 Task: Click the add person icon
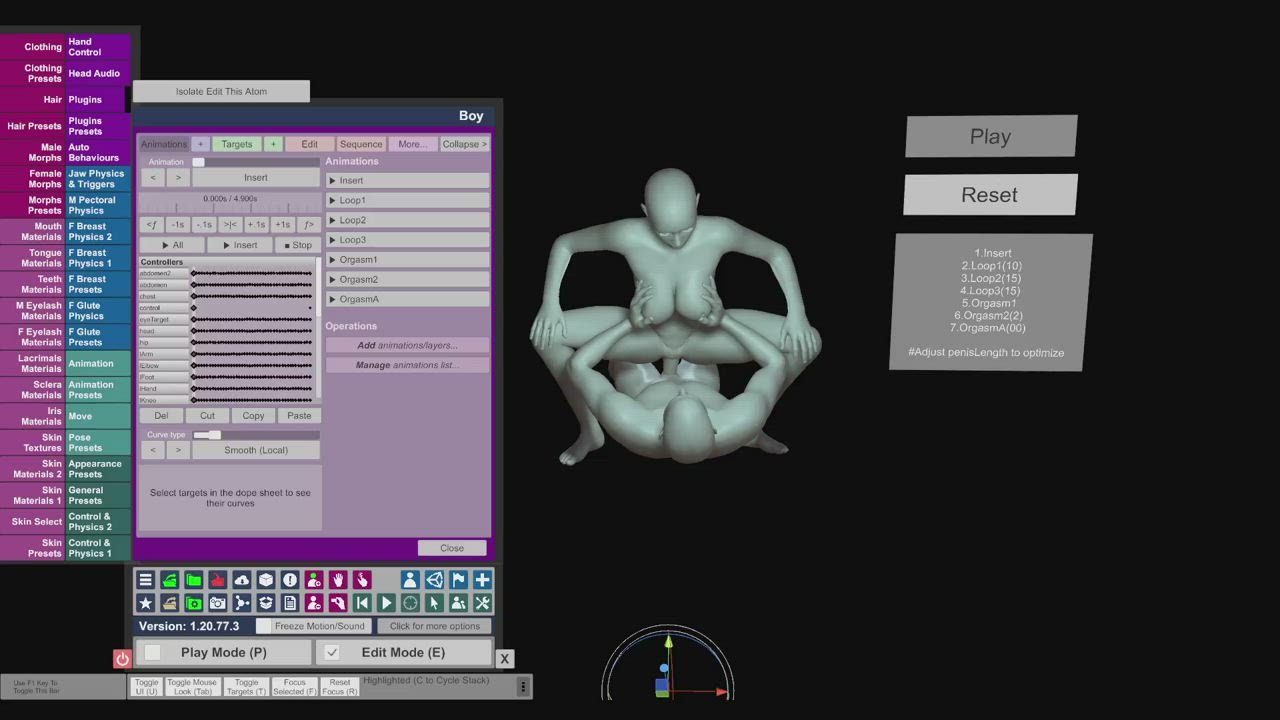313,580
